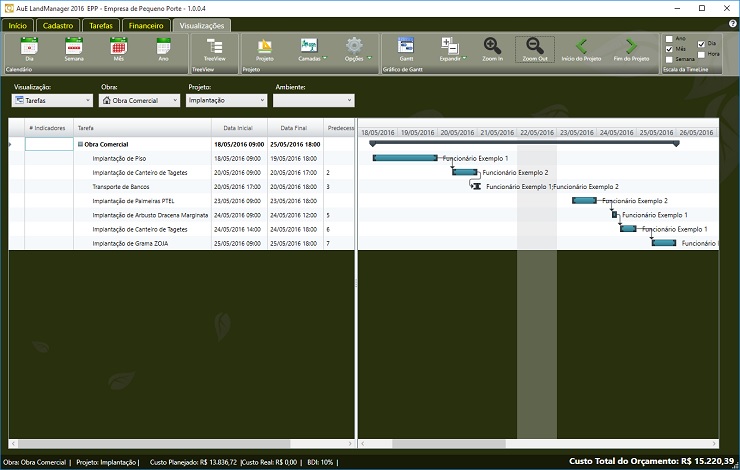
Task: Click the Expandir icon
Action: pyautogui.click(x=449, y=46)
